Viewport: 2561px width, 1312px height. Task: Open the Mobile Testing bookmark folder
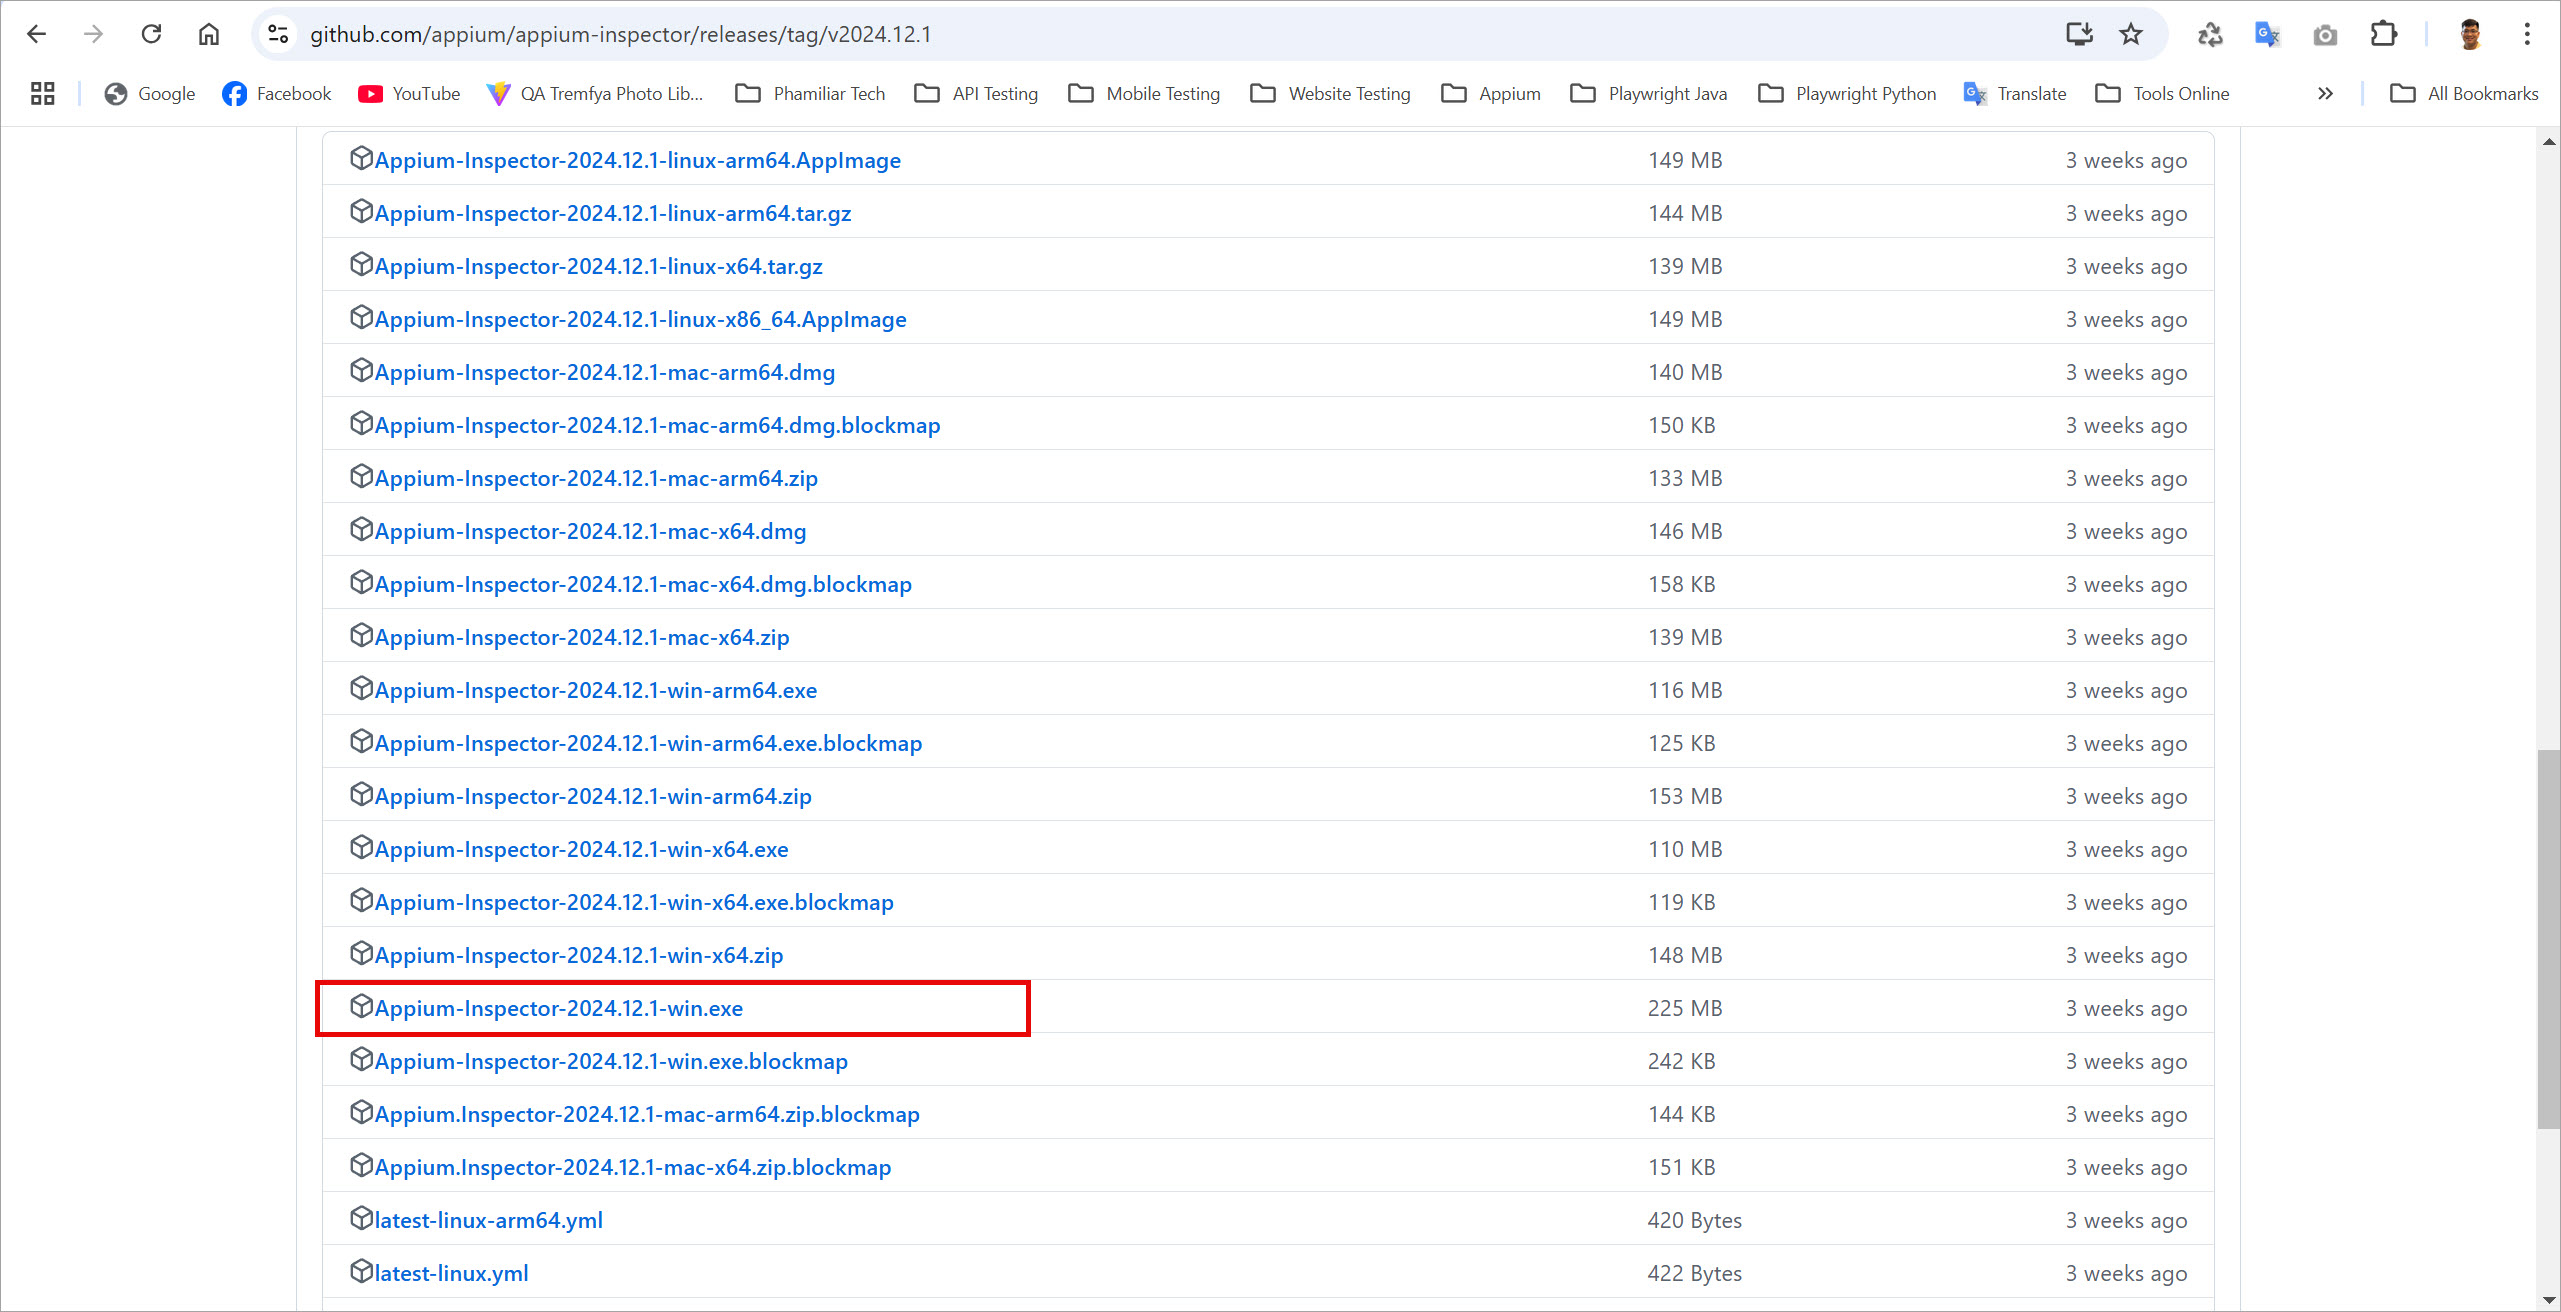point(1144,93)
